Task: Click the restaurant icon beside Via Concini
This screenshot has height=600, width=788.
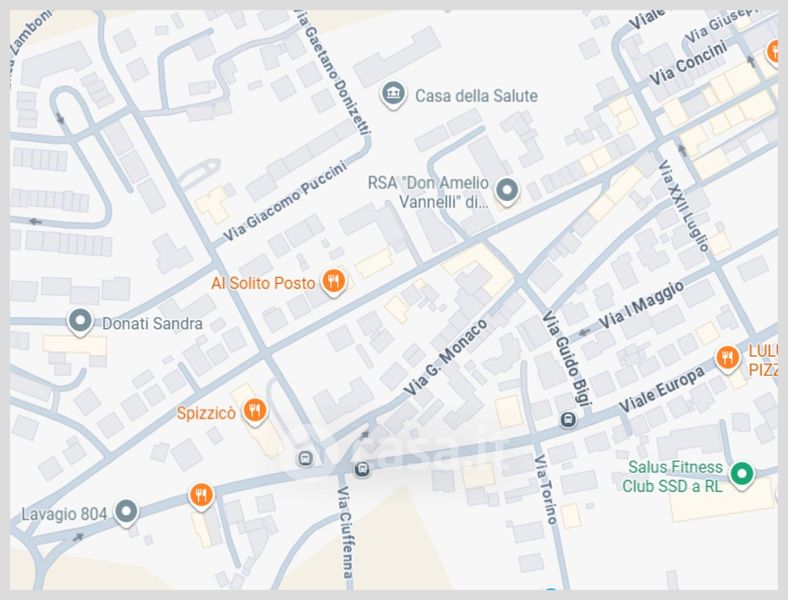Action: pos(773,51)
